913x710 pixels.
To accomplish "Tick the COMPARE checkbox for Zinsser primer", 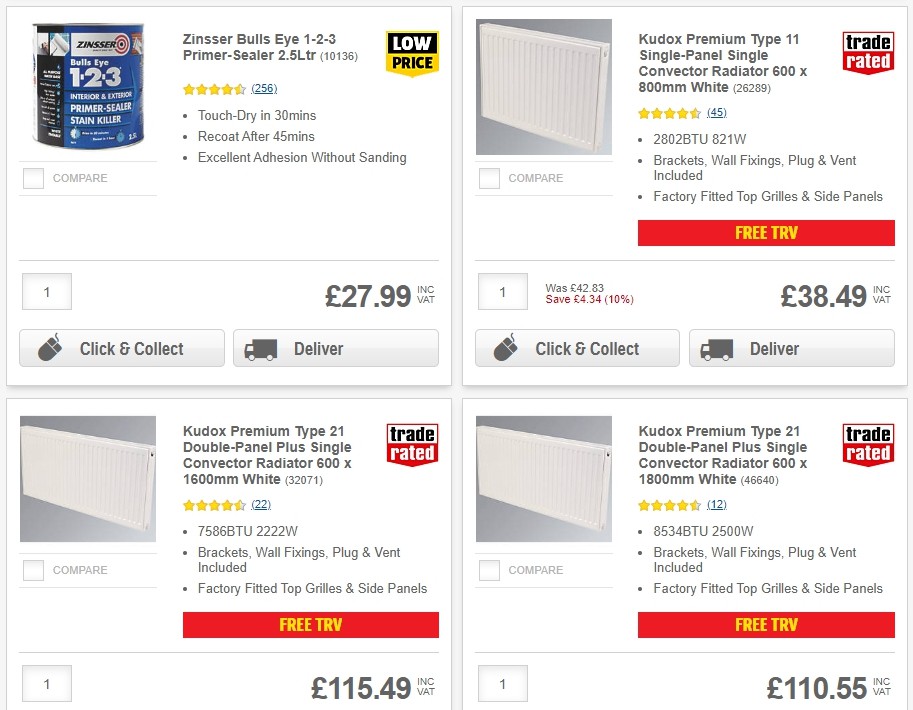I will click(33, 178).
